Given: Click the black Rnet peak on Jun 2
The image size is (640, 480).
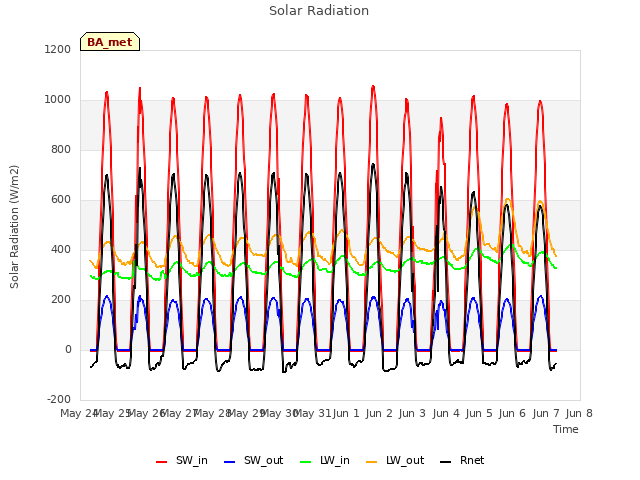Looking at the screenshot, I should (373, 164).
